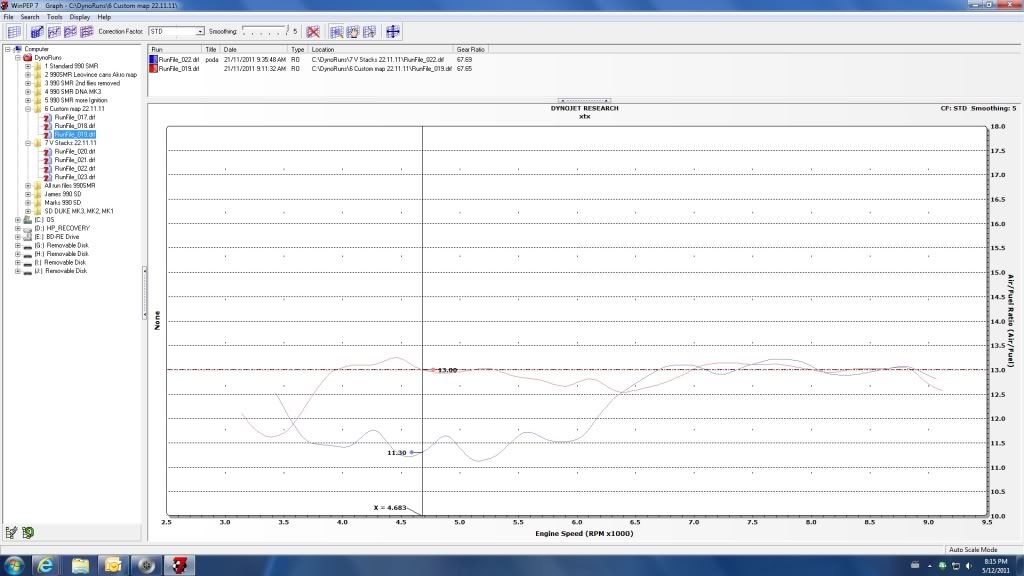Open the Display menu

(x=79, y=17)
